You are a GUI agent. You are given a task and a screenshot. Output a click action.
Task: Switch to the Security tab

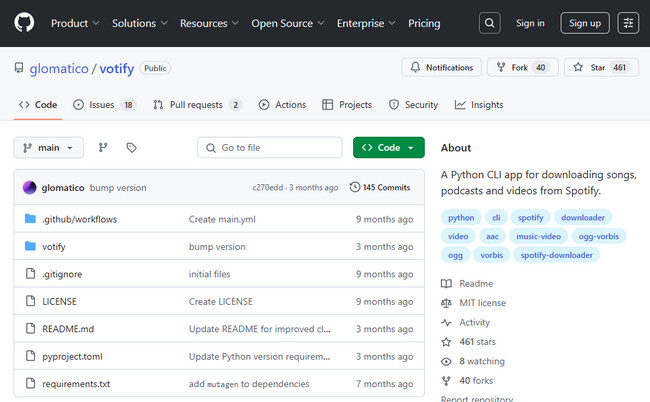click(x=413, y=105)
